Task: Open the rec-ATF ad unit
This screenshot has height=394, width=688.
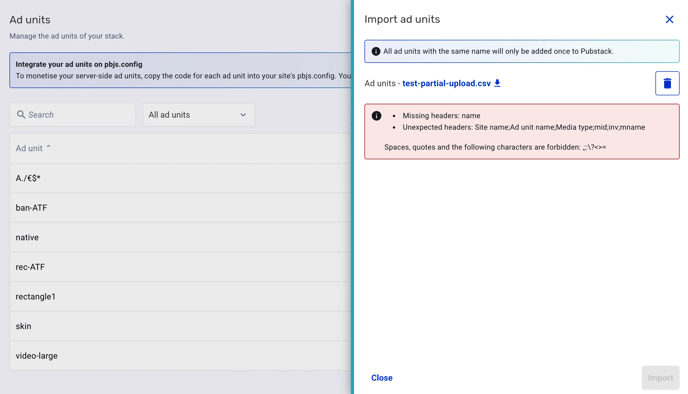Action: click(x=180, y=267)
